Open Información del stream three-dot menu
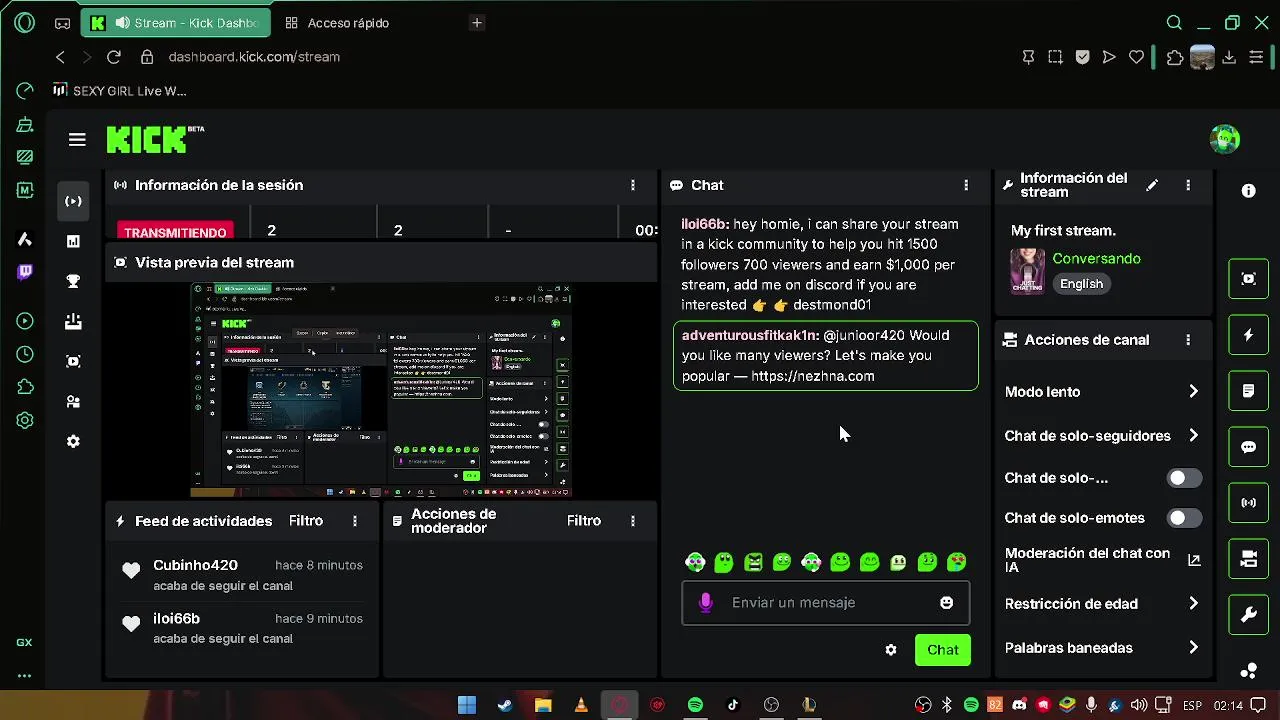1280x720 pixels. pos(1188,185)
